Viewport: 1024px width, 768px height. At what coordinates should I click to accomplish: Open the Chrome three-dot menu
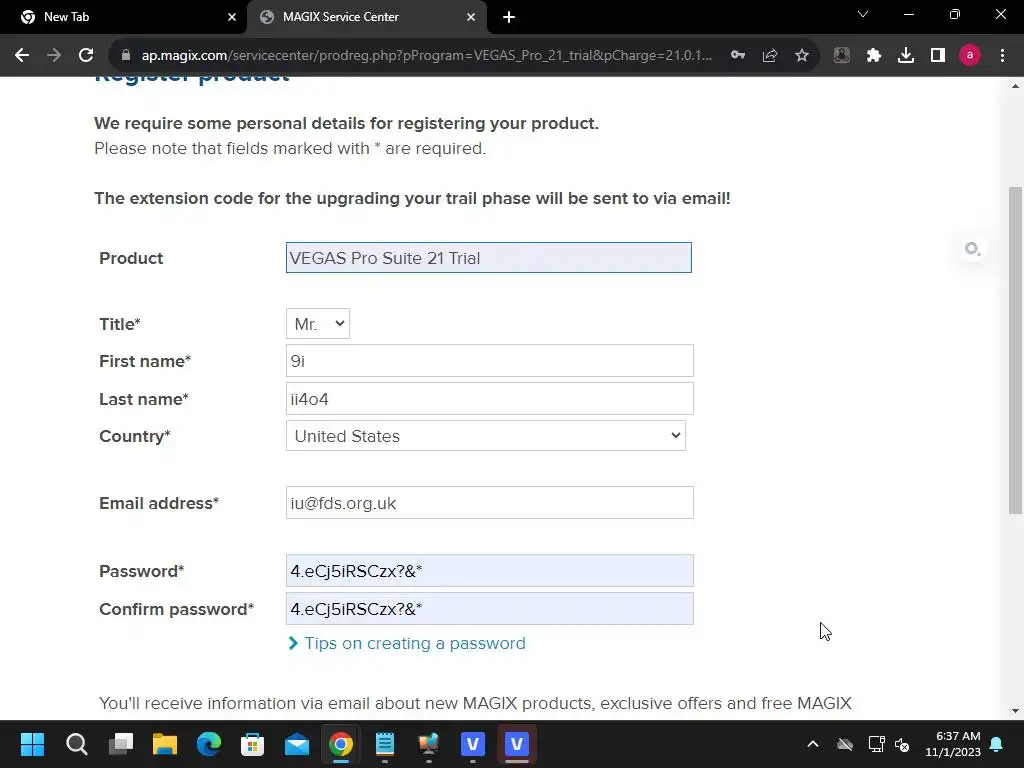pos(1002,56)
